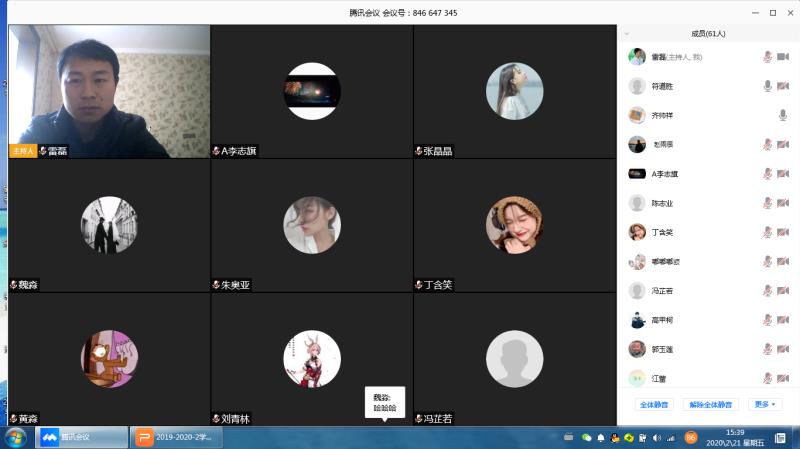The width and height of the screenshot is (800, 449).
Task: Open the 更多 dropdown in members panel
Action: (x=767, y=405)
